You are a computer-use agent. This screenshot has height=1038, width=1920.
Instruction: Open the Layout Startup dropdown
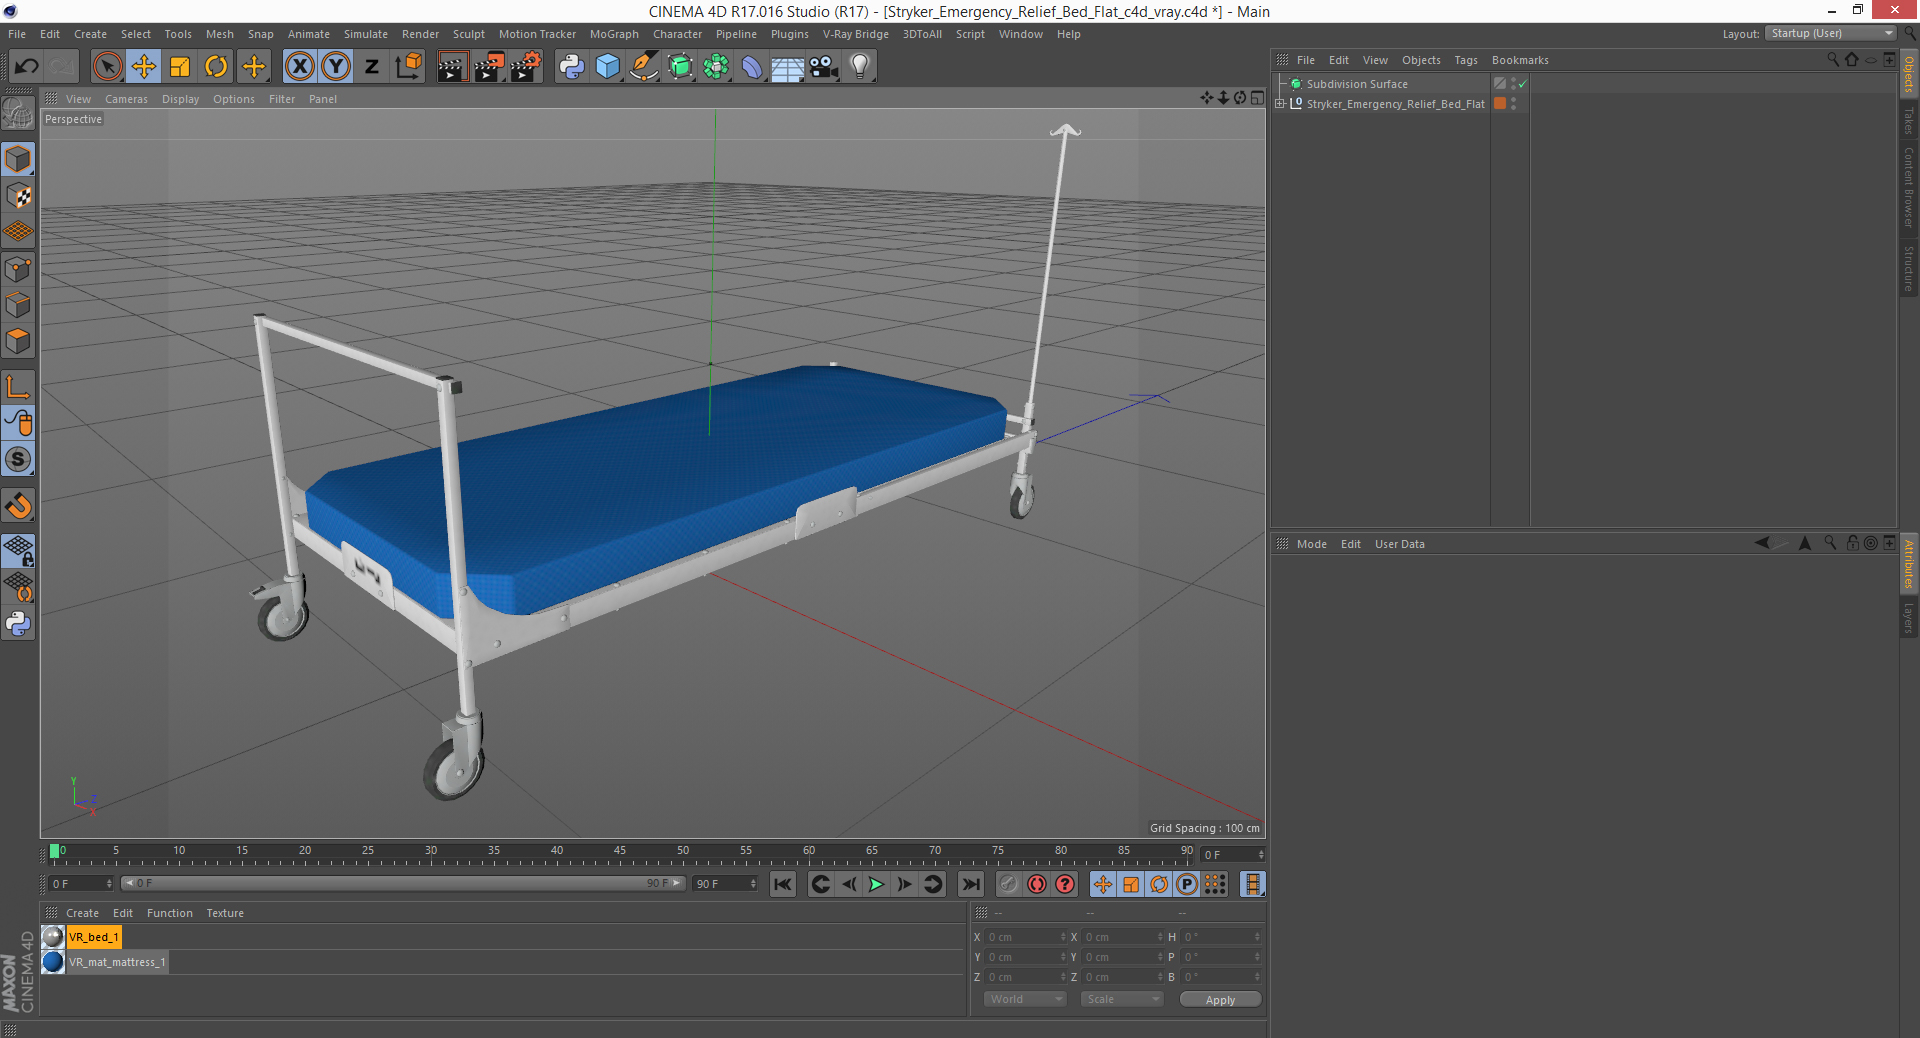[x=1830, y=33]
